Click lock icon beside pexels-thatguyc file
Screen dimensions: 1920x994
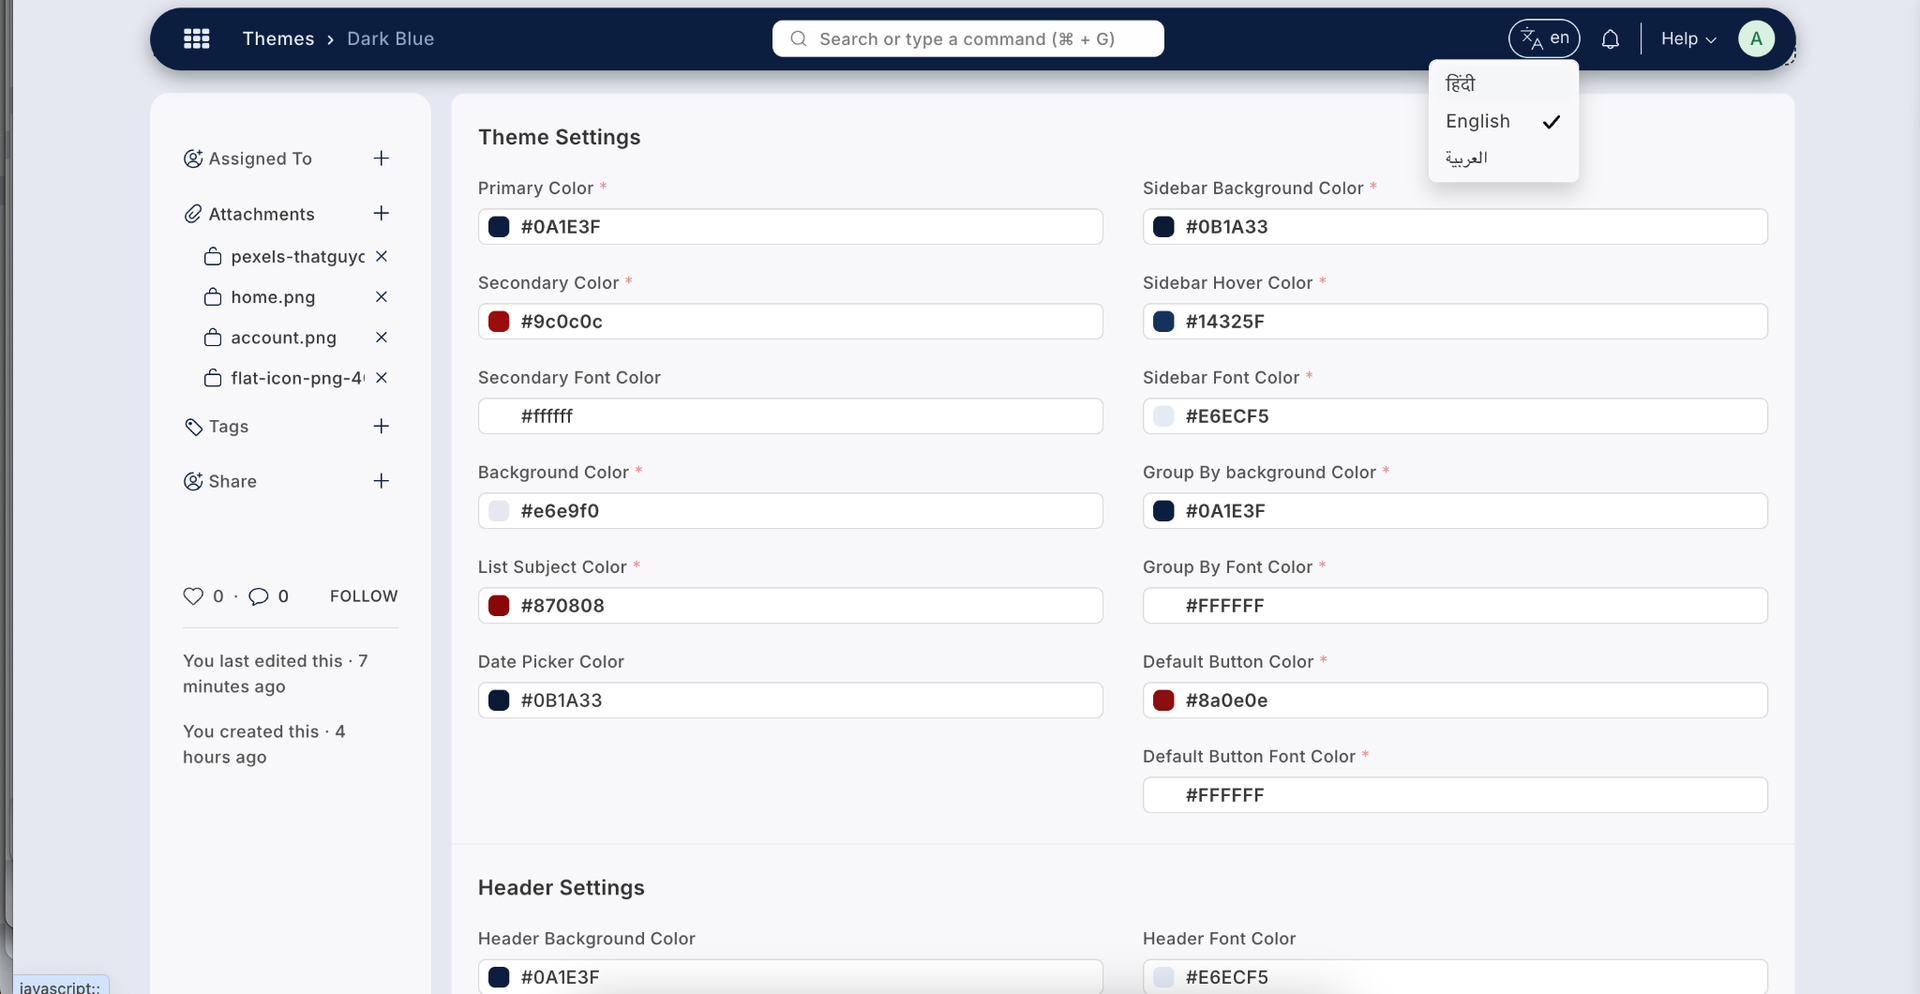[x=212, y=256]
